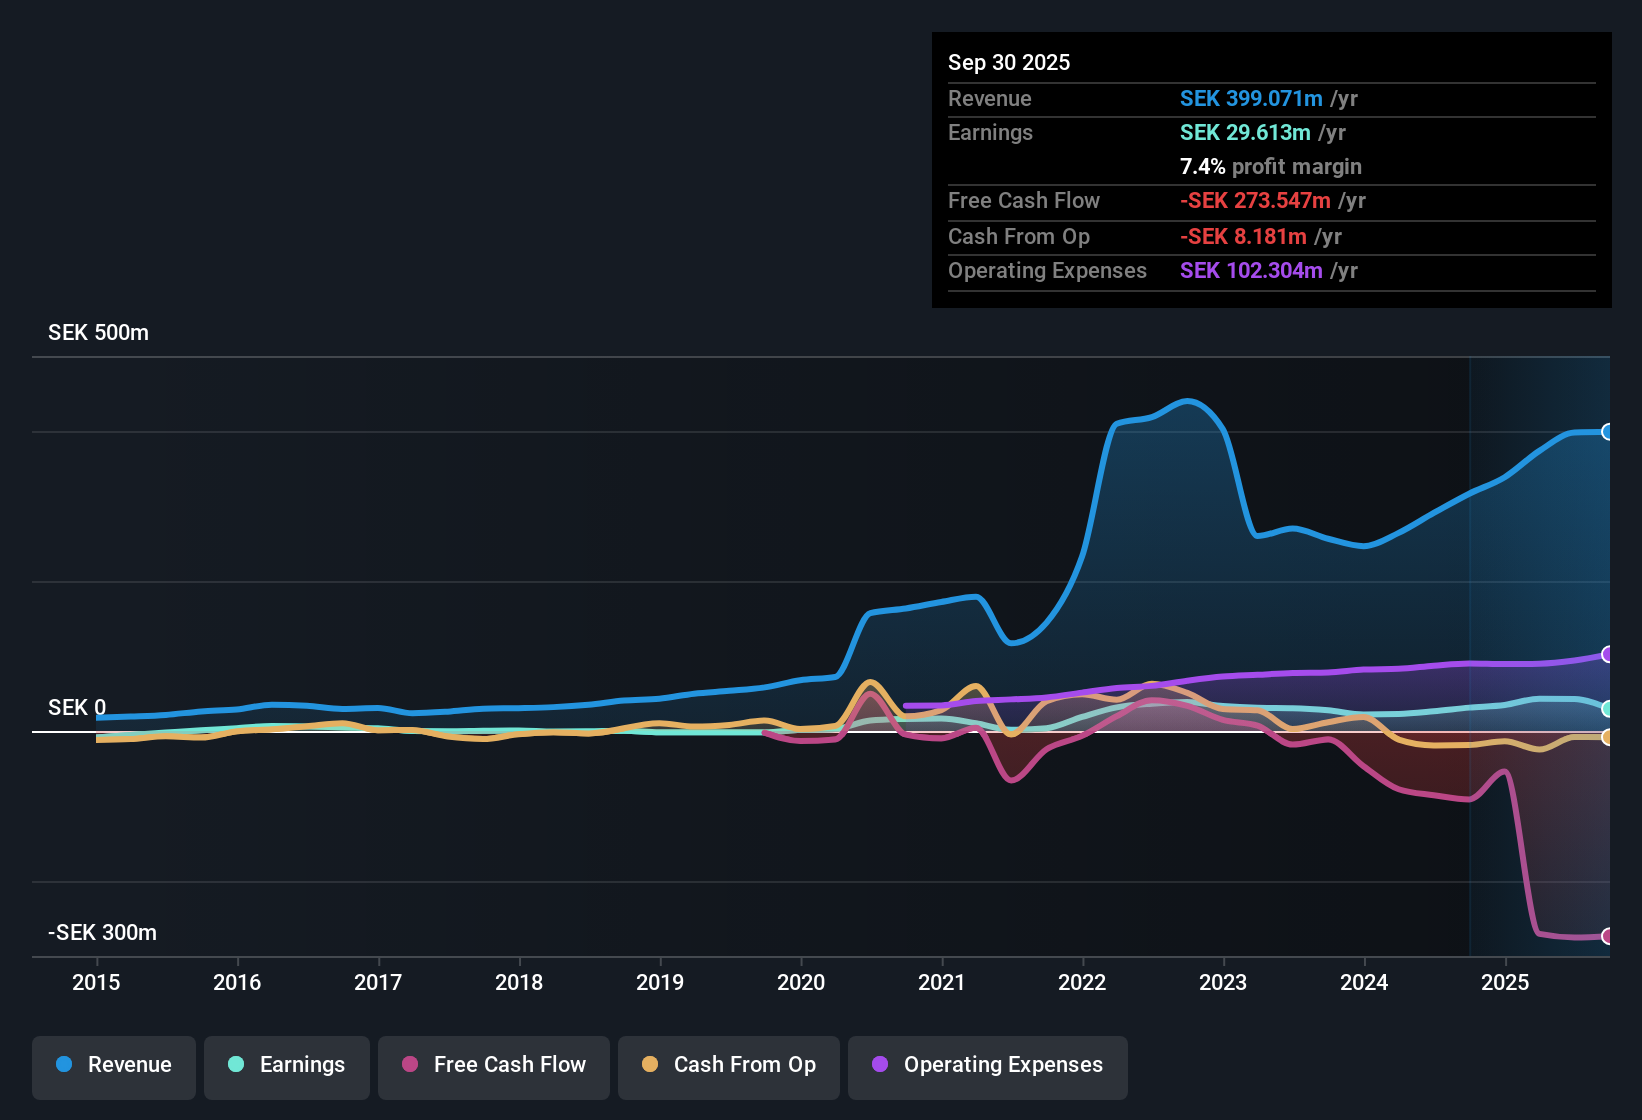Viewport: 1642px width, 1120px height.
Task: Click the Free Cash Flow legend button
Action: (x=493, y=1067)
